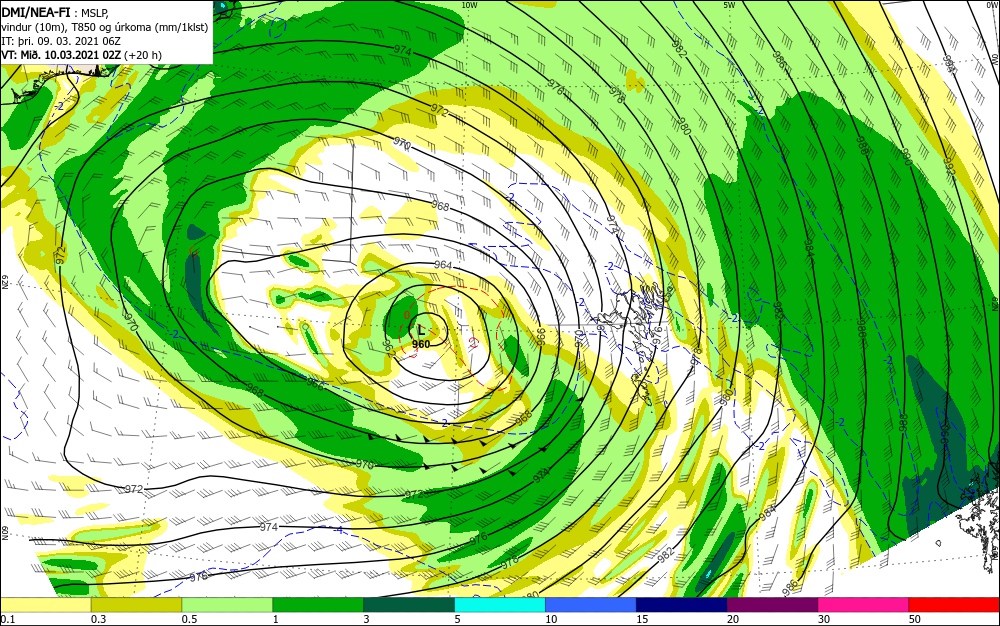Click the 'vindur (10m), T850 og úrkoma' line

pyautogui.click(x=105, y=27)
